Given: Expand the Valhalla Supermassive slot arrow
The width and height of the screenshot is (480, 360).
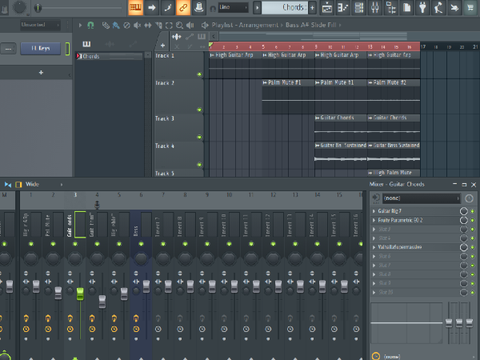Looking at the screenshot, I should [374, 247].
